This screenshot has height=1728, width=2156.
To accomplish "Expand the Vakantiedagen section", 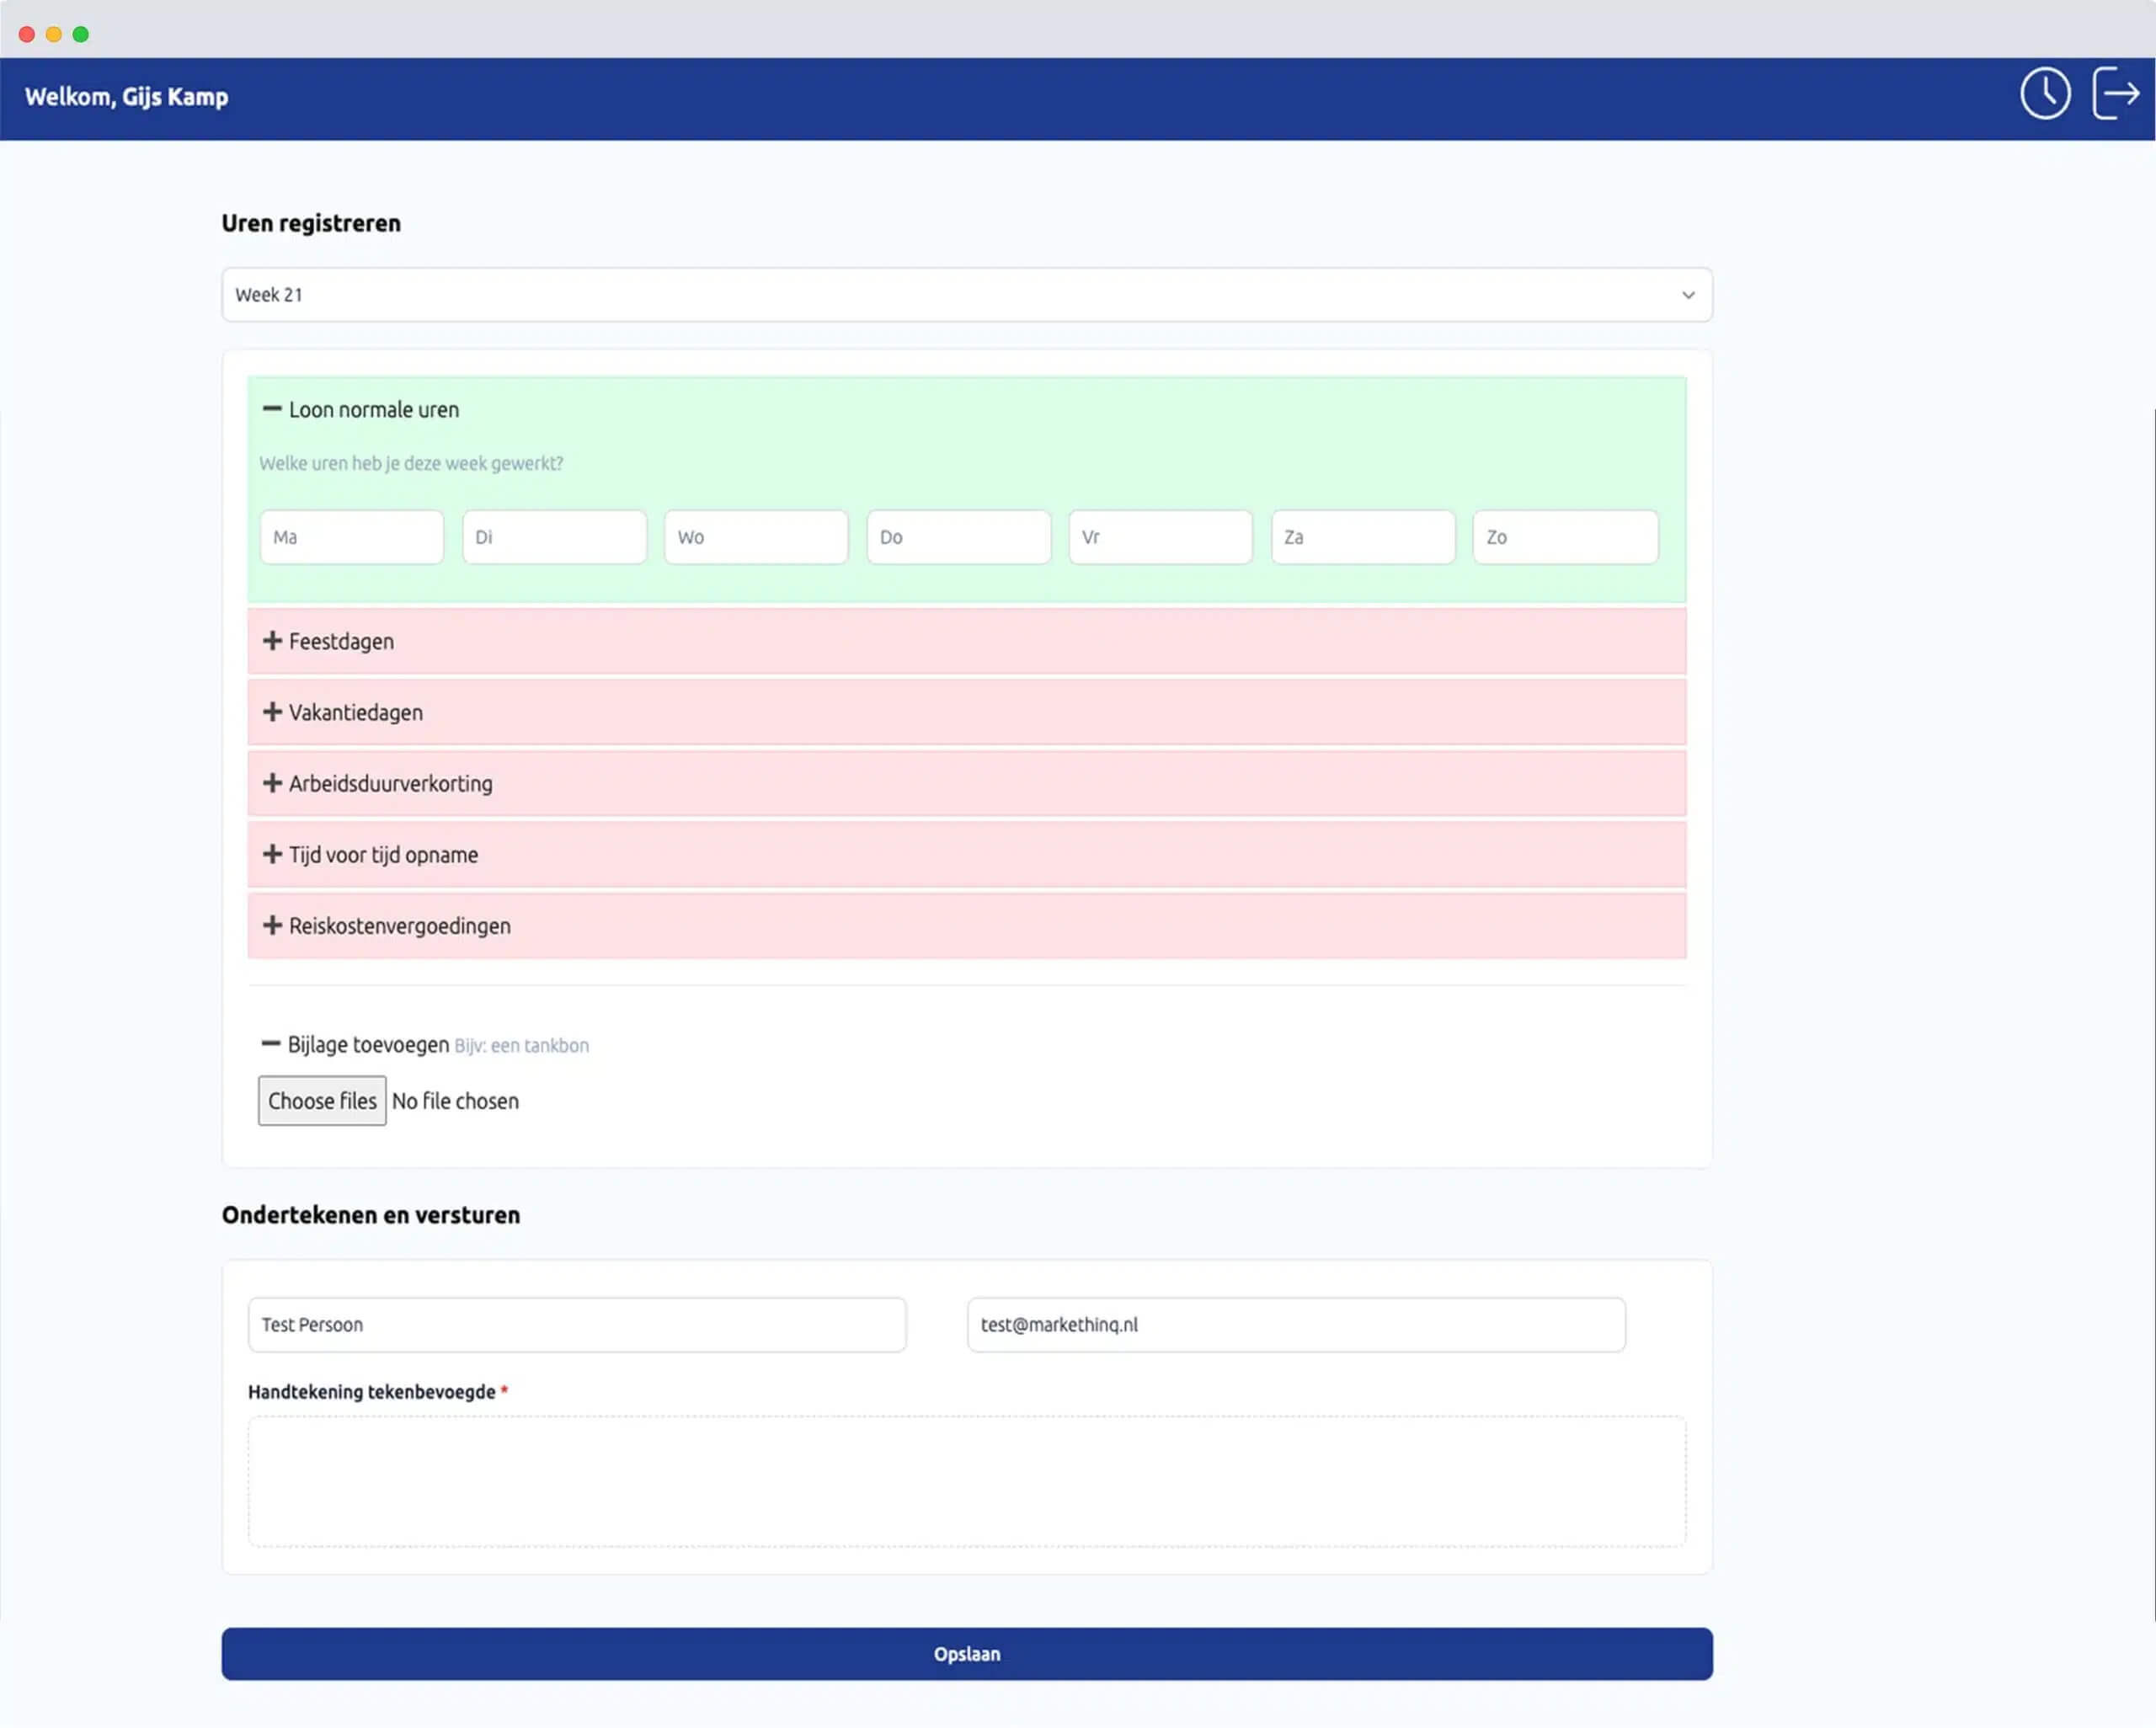I will [x=271, y=712].
